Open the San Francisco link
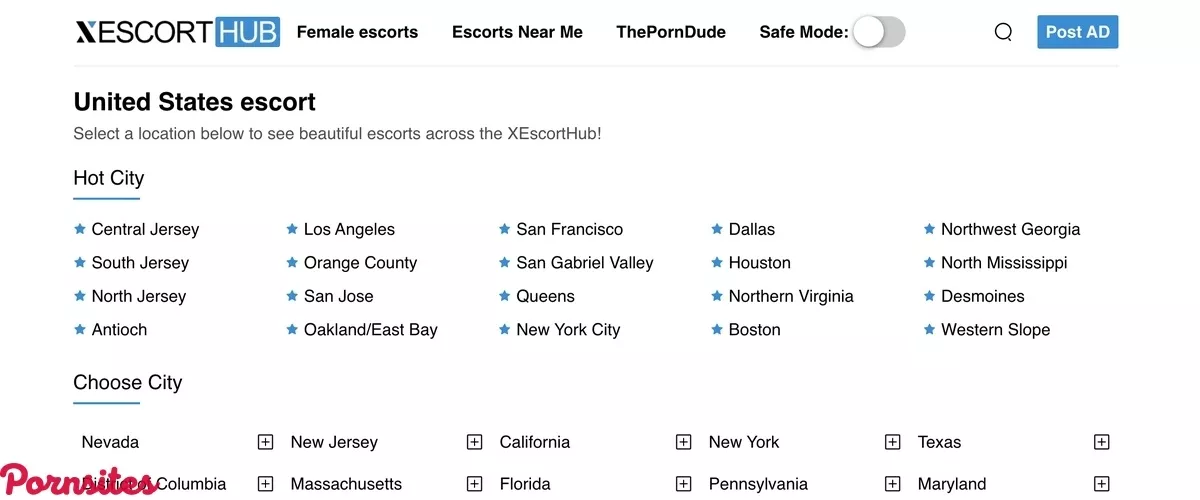Screen dimensions: 1200x500 (x=569, y=229)
